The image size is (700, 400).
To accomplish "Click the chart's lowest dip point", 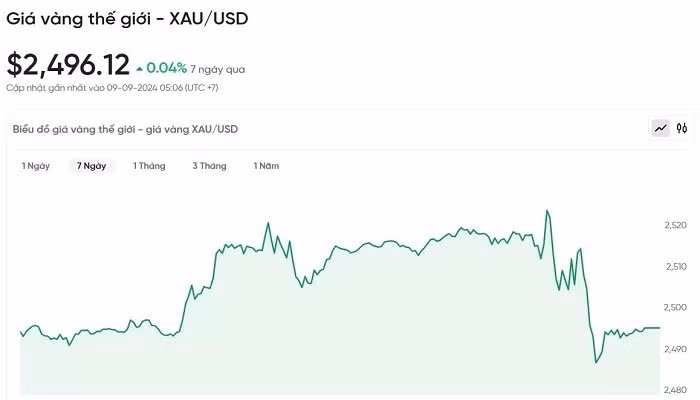I will point(596,362).
